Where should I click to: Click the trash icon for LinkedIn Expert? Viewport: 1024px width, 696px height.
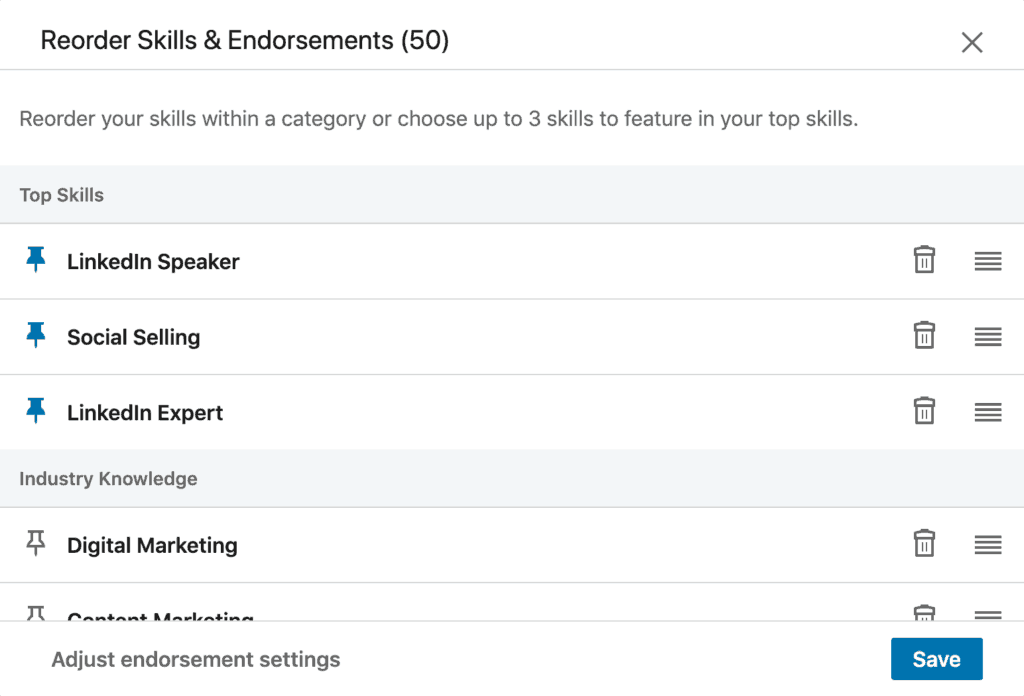924,411
